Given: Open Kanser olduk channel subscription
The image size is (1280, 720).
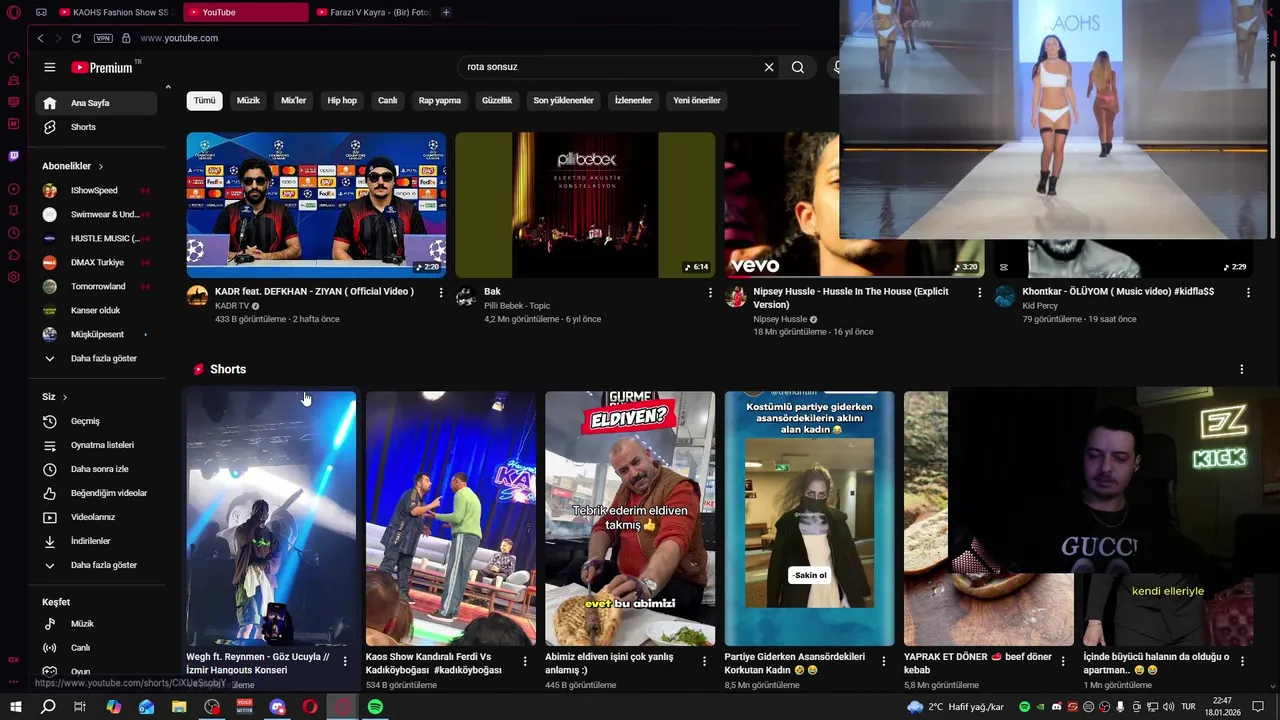Looking at the screenshot, I should [96, 310].
